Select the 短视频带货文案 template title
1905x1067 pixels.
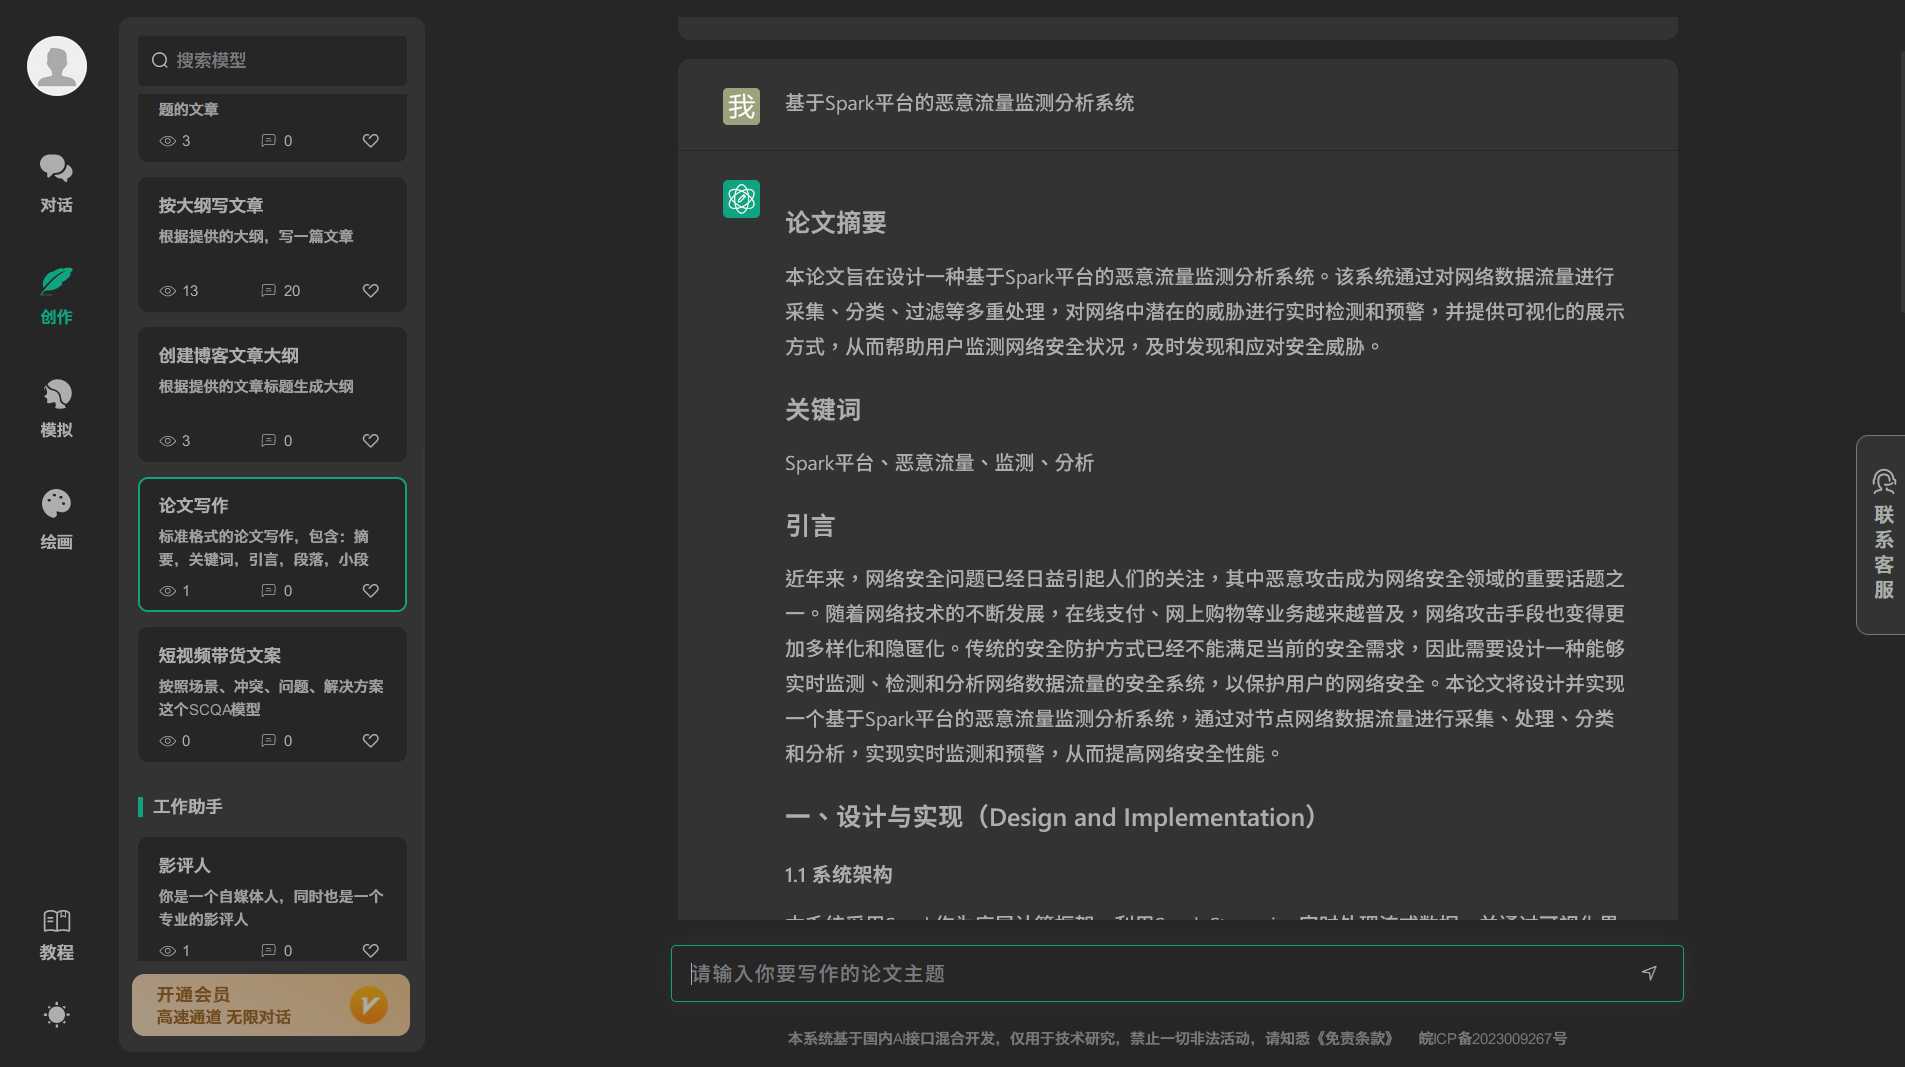click(219, 655)
